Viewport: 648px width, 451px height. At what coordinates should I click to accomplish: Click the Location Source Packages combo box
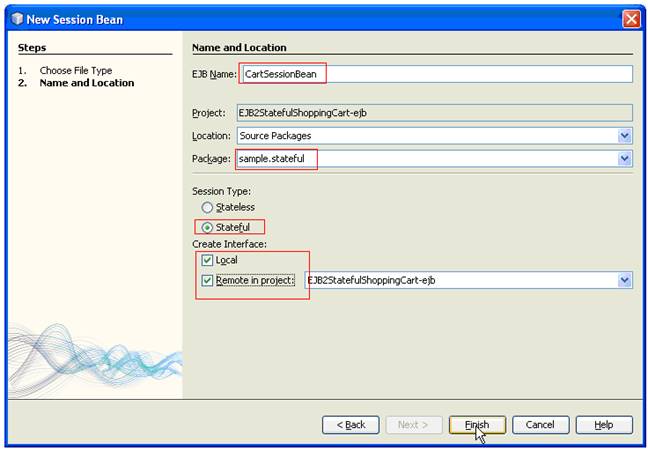click(434, 136)
